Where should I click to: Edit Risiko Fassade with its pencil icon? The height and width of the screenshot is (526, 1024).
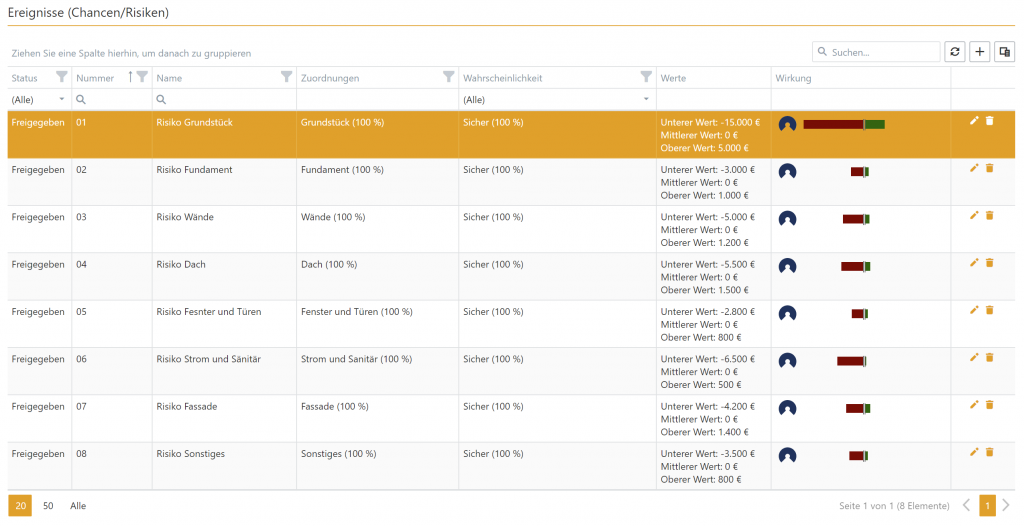974,405
